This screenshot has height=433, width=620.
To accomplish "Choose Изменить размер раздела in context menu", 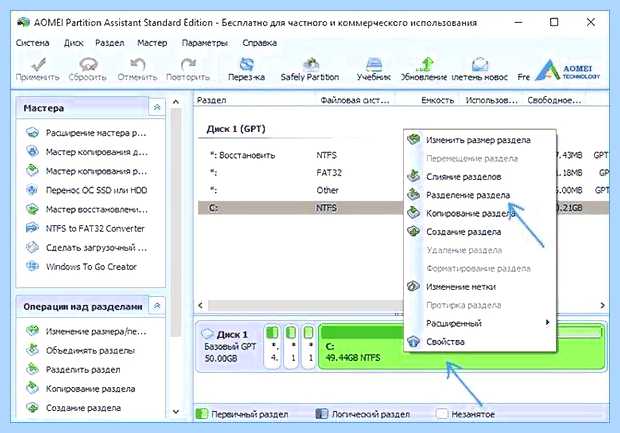I will (x=480, y=140).
